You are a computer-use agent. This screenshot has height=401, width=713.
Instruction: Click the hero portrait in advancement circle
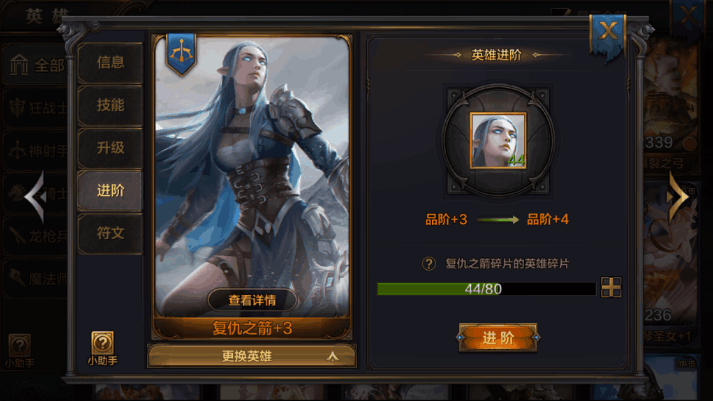click(498, 140)
